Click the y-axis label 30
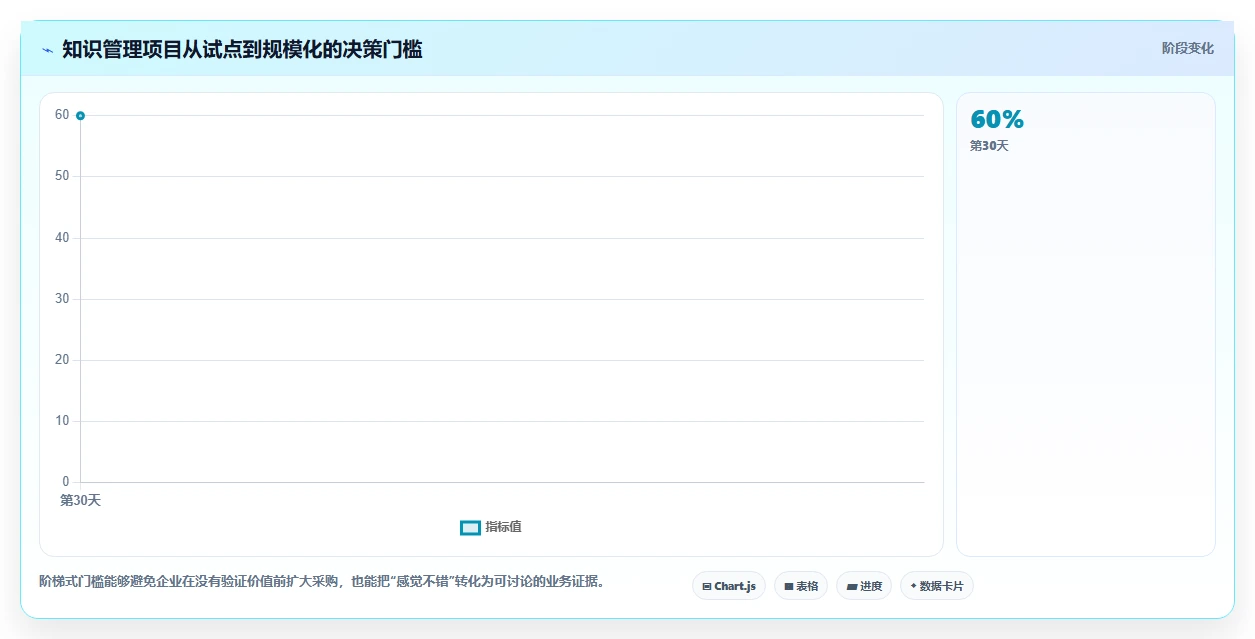 (62, 299)
